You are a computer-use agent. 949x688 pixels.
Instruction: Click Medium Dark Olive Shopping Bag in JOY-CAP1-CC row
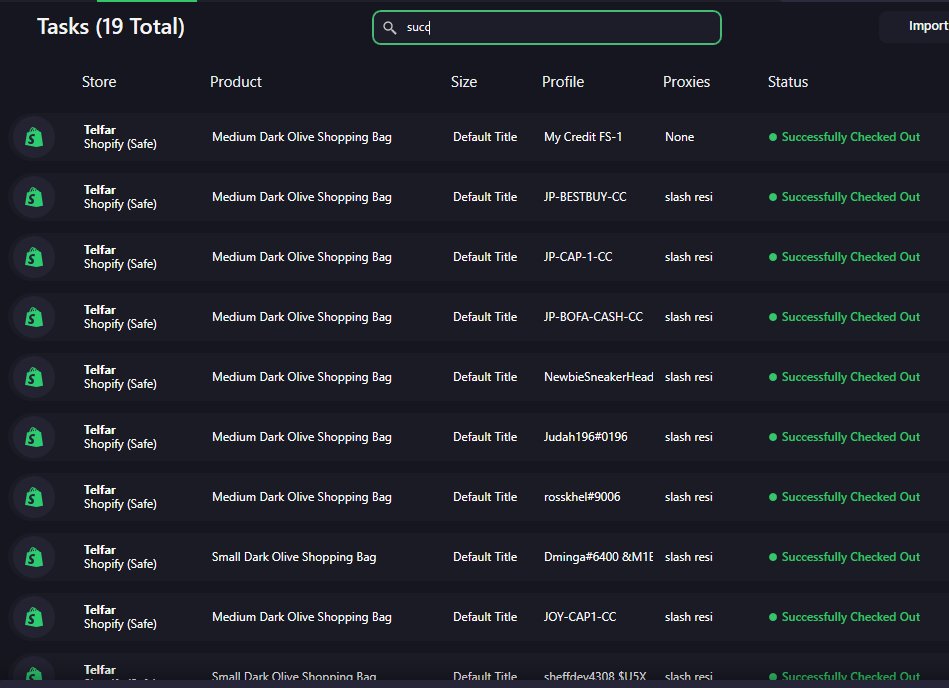[301, 617]
